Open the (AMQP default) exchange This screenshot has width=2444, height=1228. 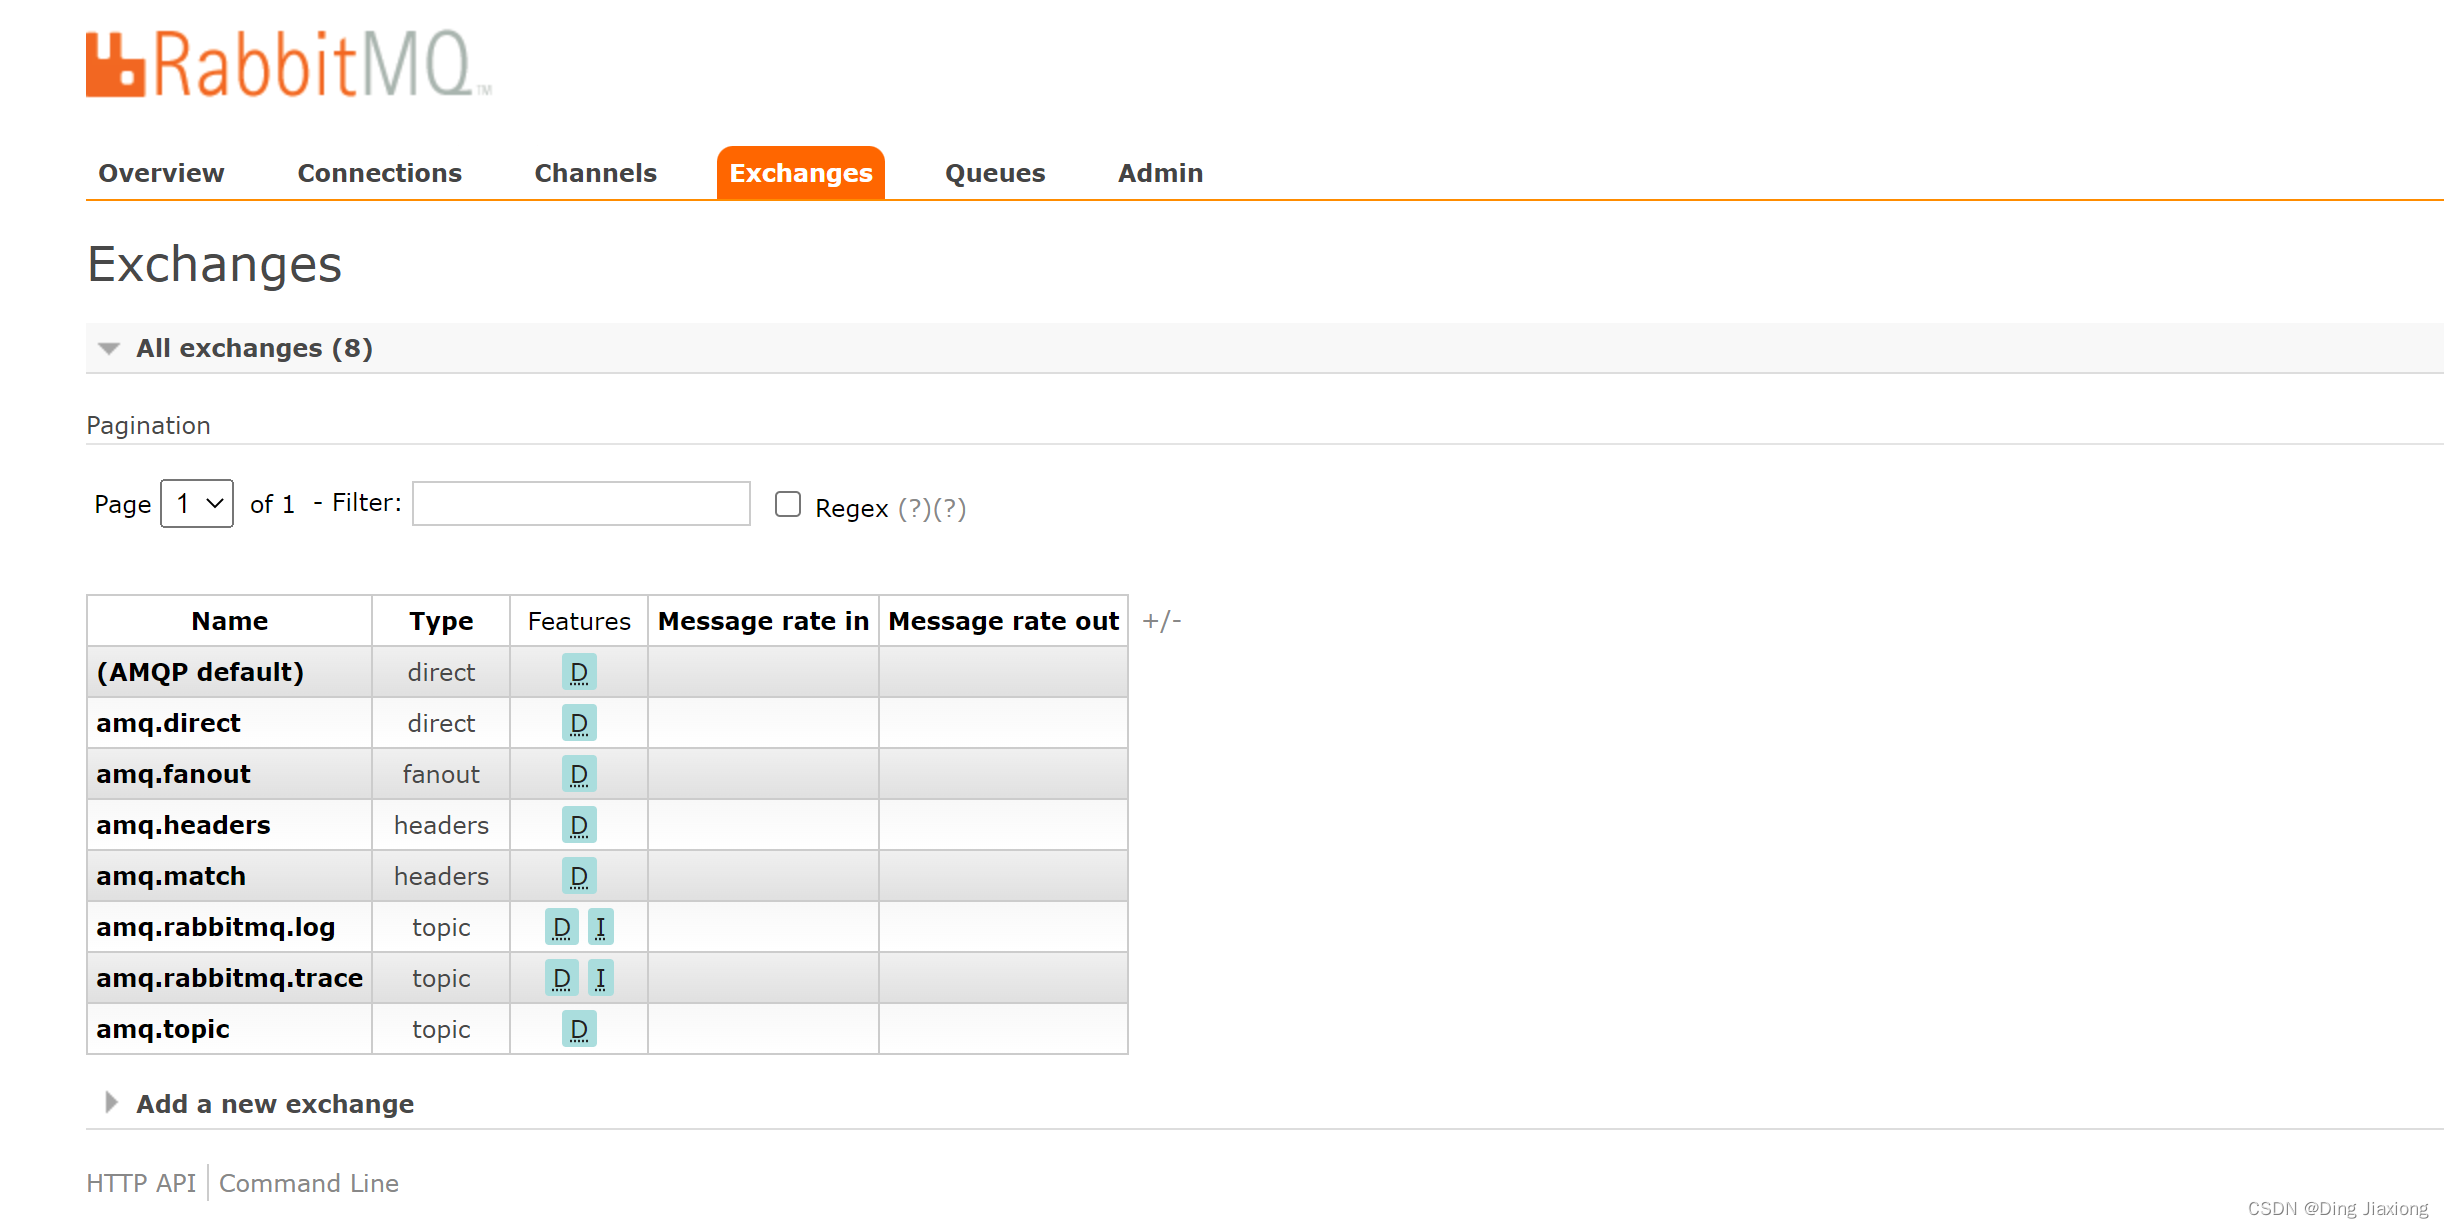tap(200, 672)
